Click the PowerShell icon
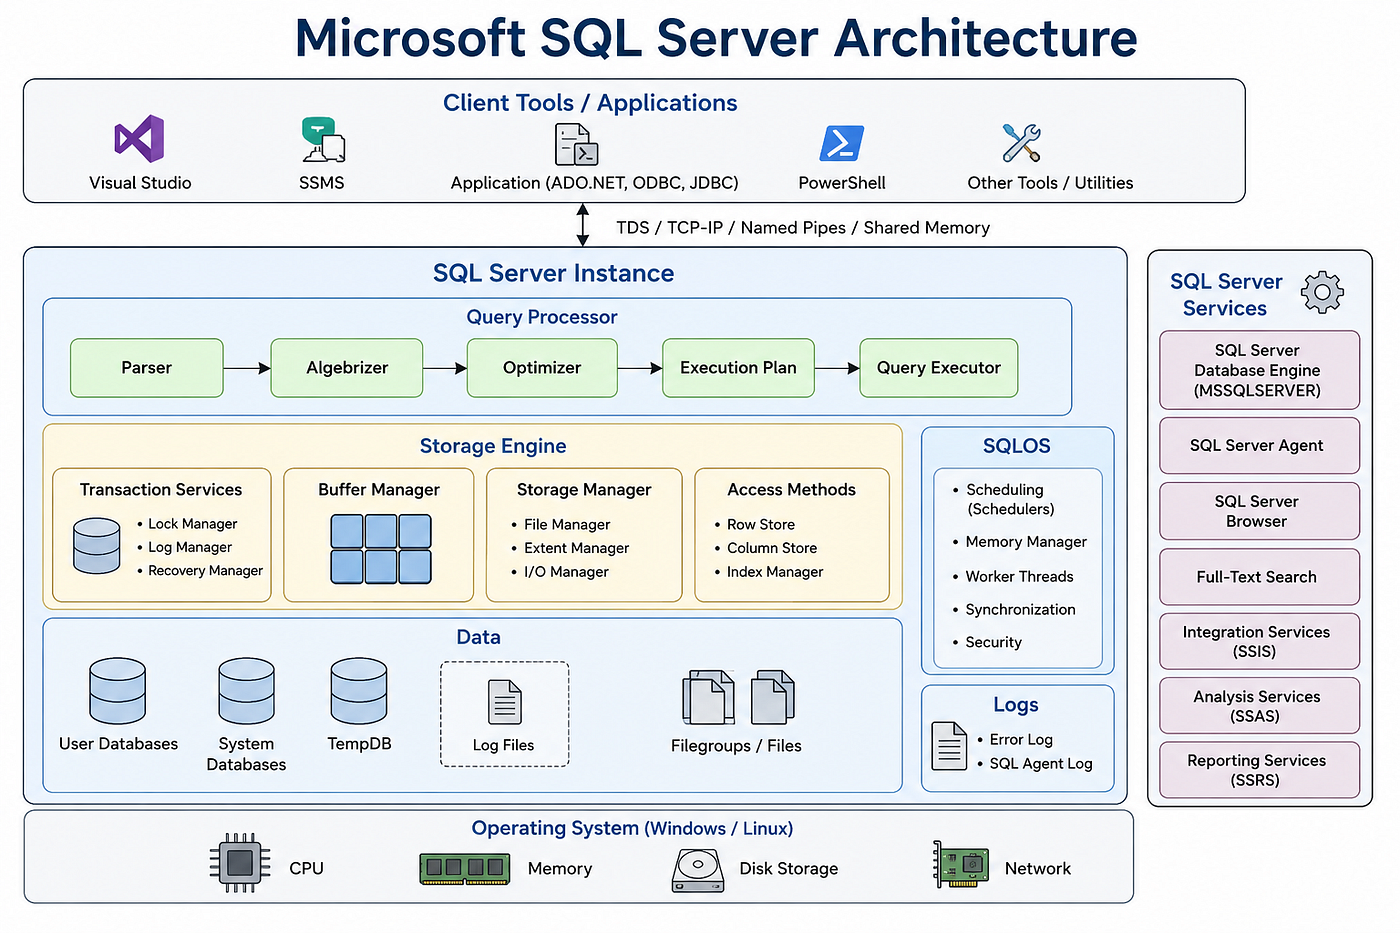This screenshot has height=933, width=1400. tap(841, 143)
